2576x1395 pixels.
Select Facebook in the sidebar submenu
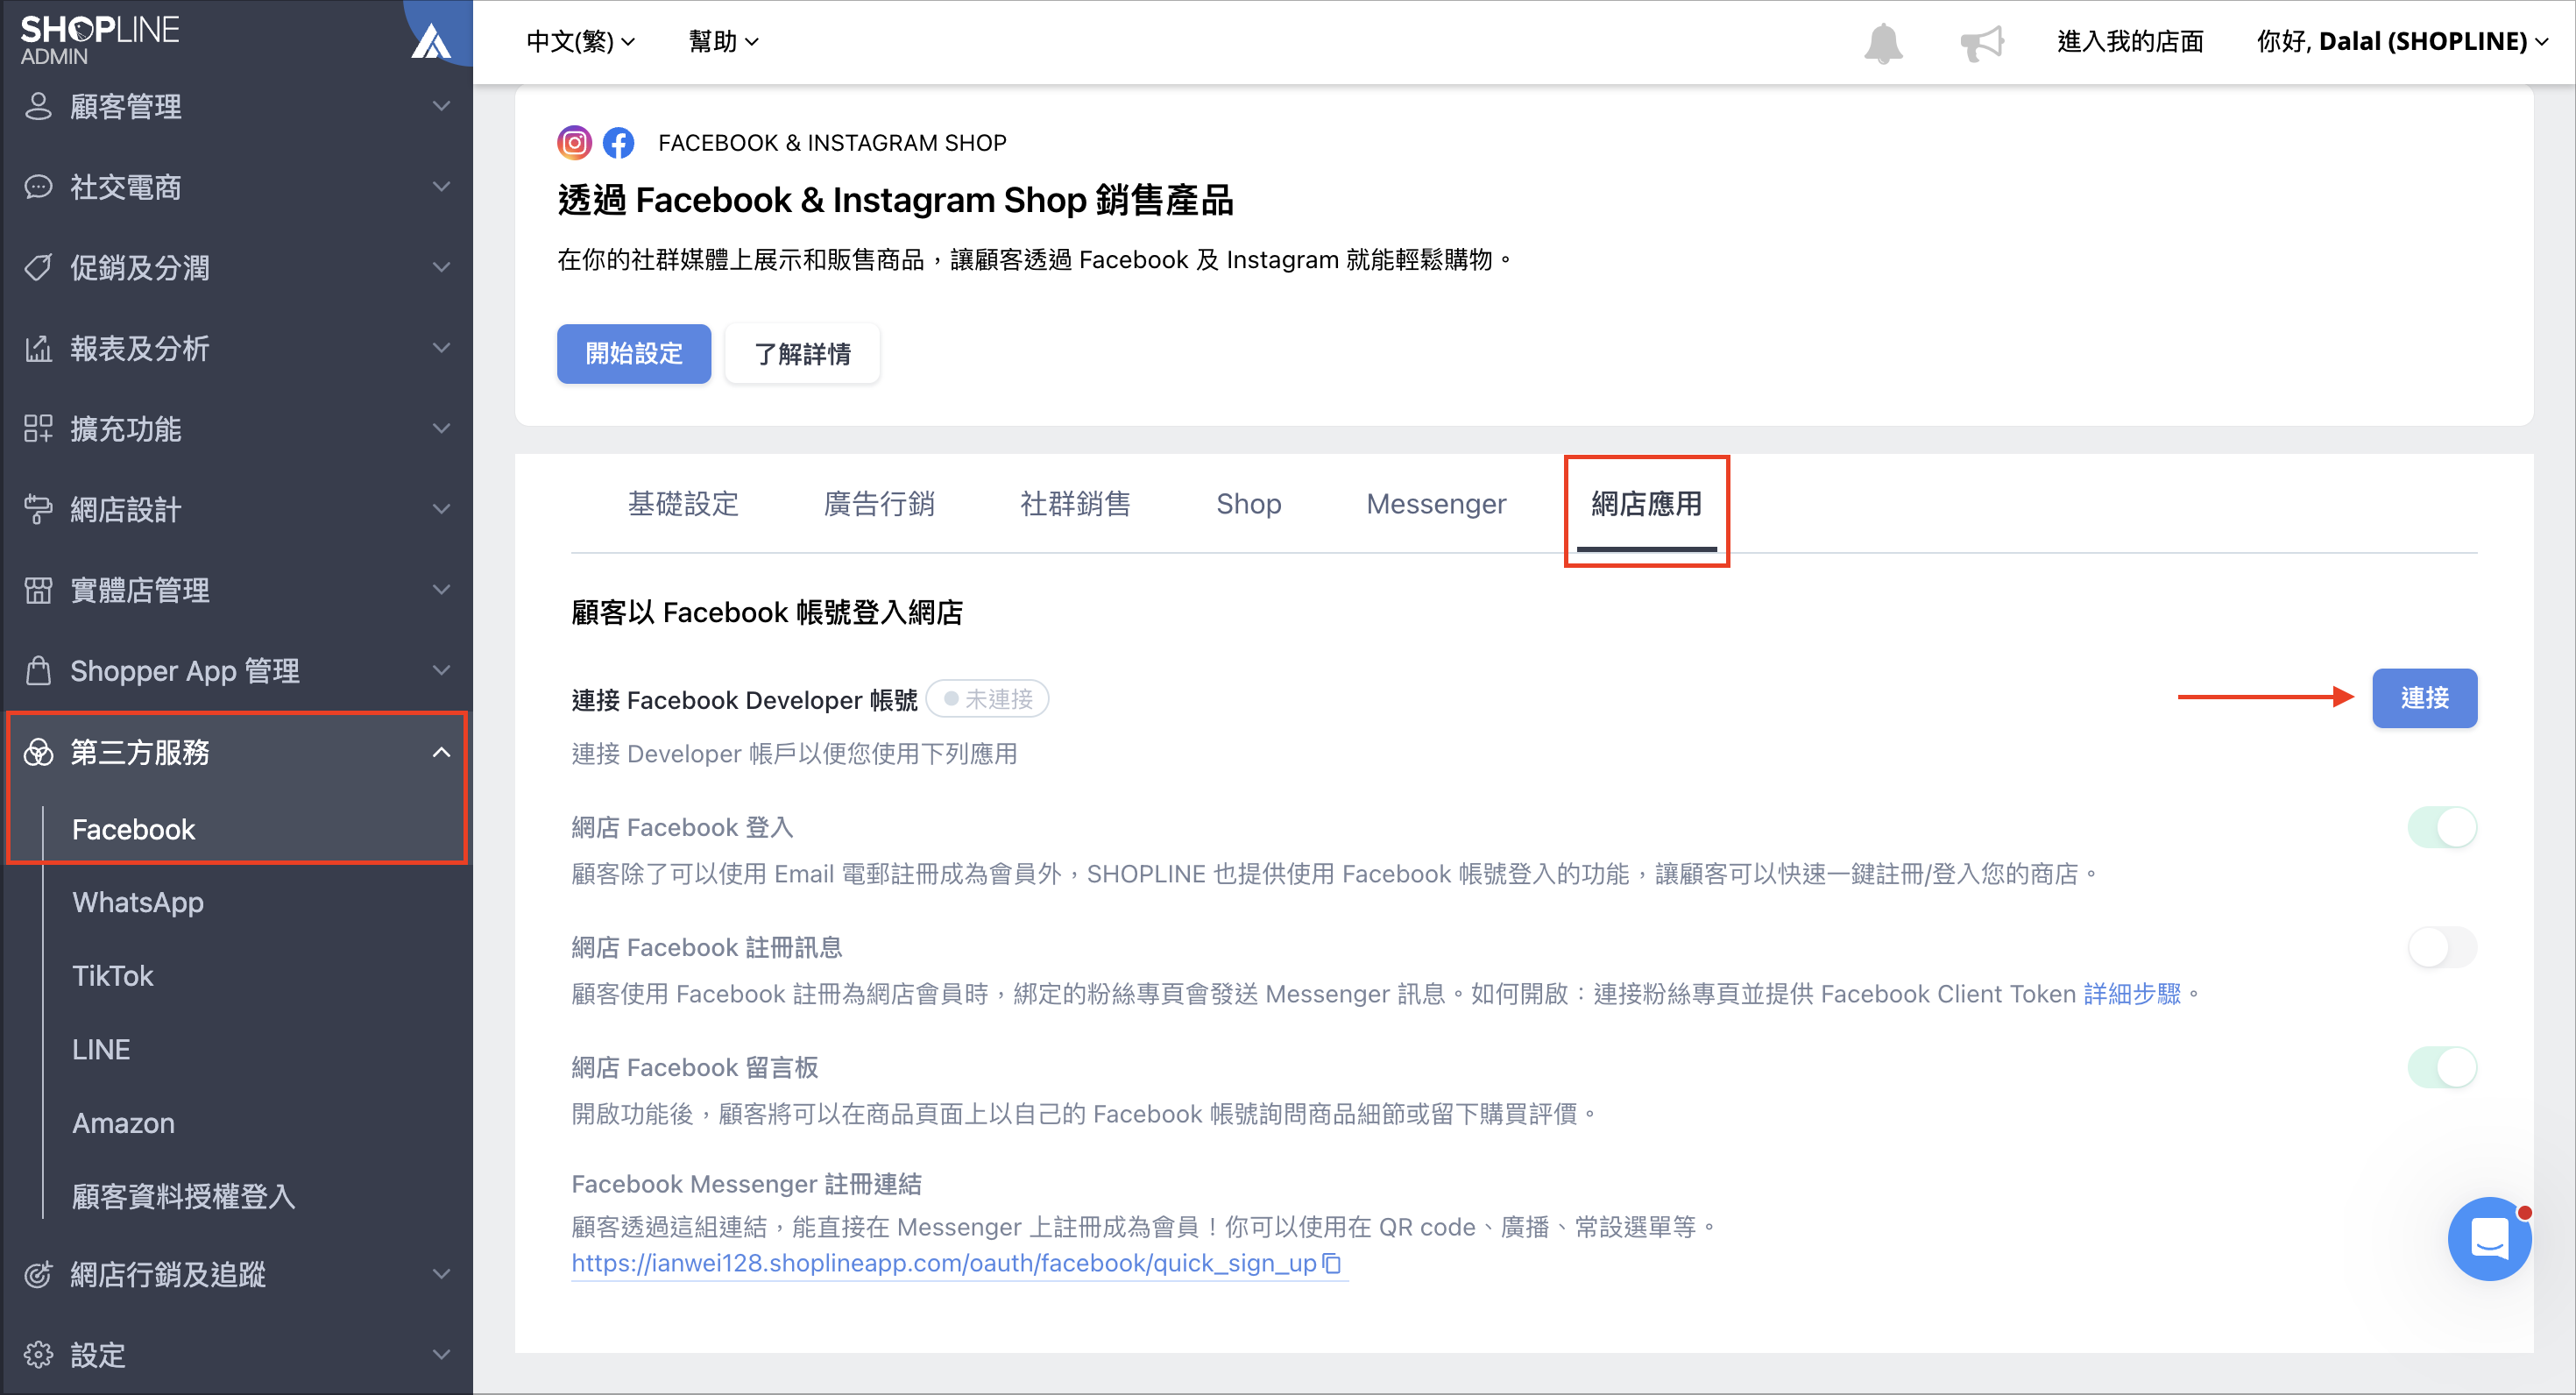click(133, 829)
